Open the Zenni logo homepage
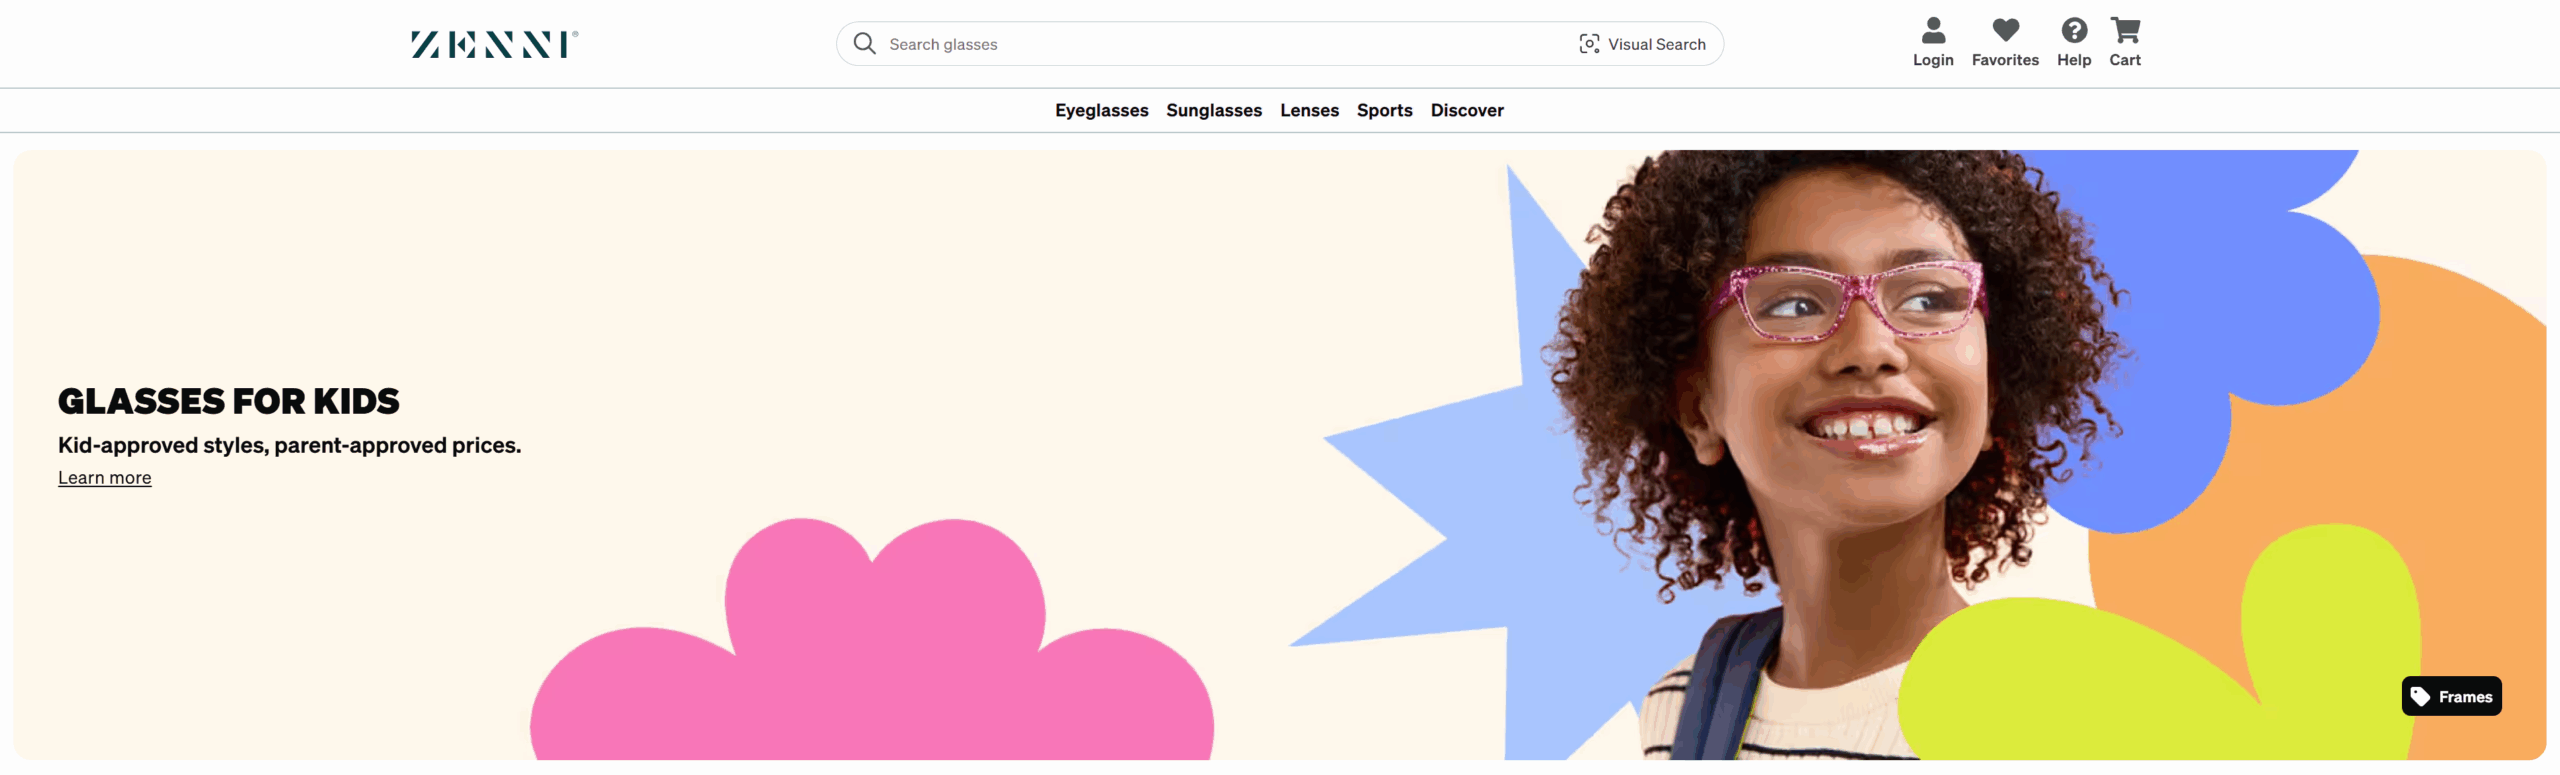The width and height of the screenshot is (2560, 775). click(494, 44)
